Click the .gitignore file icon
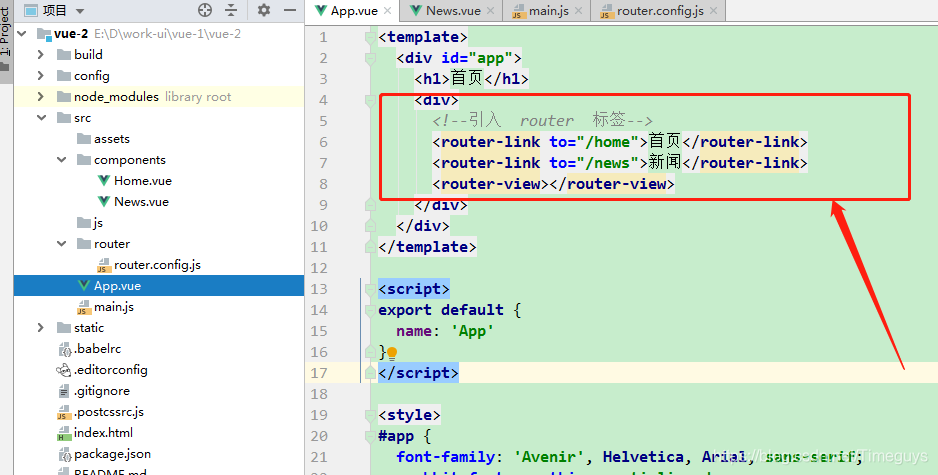 (64, 391)
